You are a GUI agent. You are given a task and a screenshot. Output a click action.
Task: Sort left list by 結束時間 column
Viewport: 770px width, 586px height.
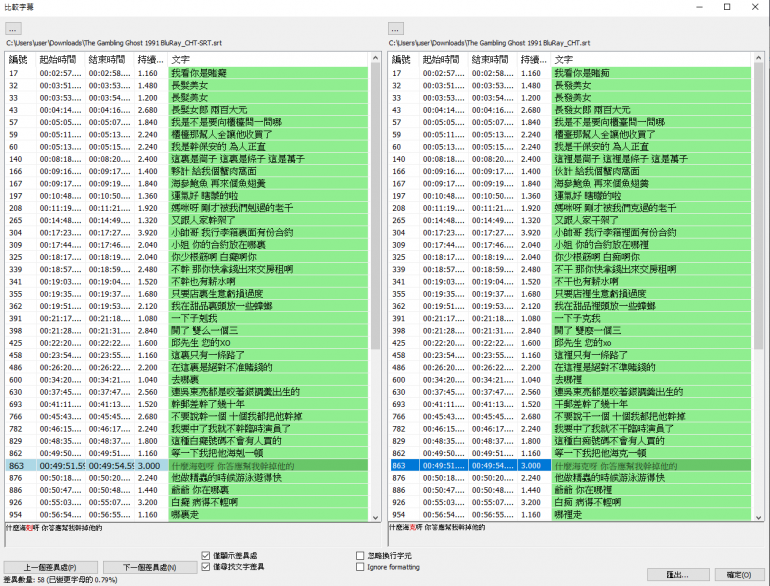tap(110, 59)
